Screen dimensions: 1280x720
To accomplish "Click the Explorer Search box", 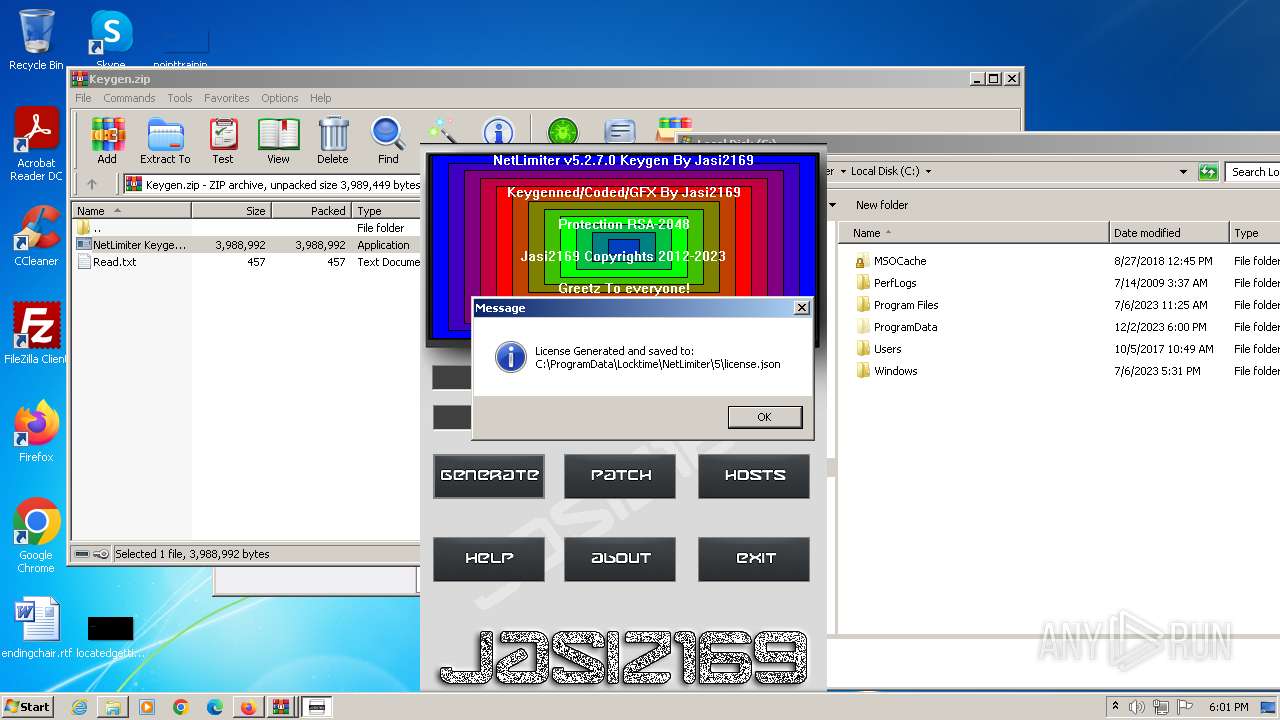I will pyautogui.click(x=1254, y=172).
